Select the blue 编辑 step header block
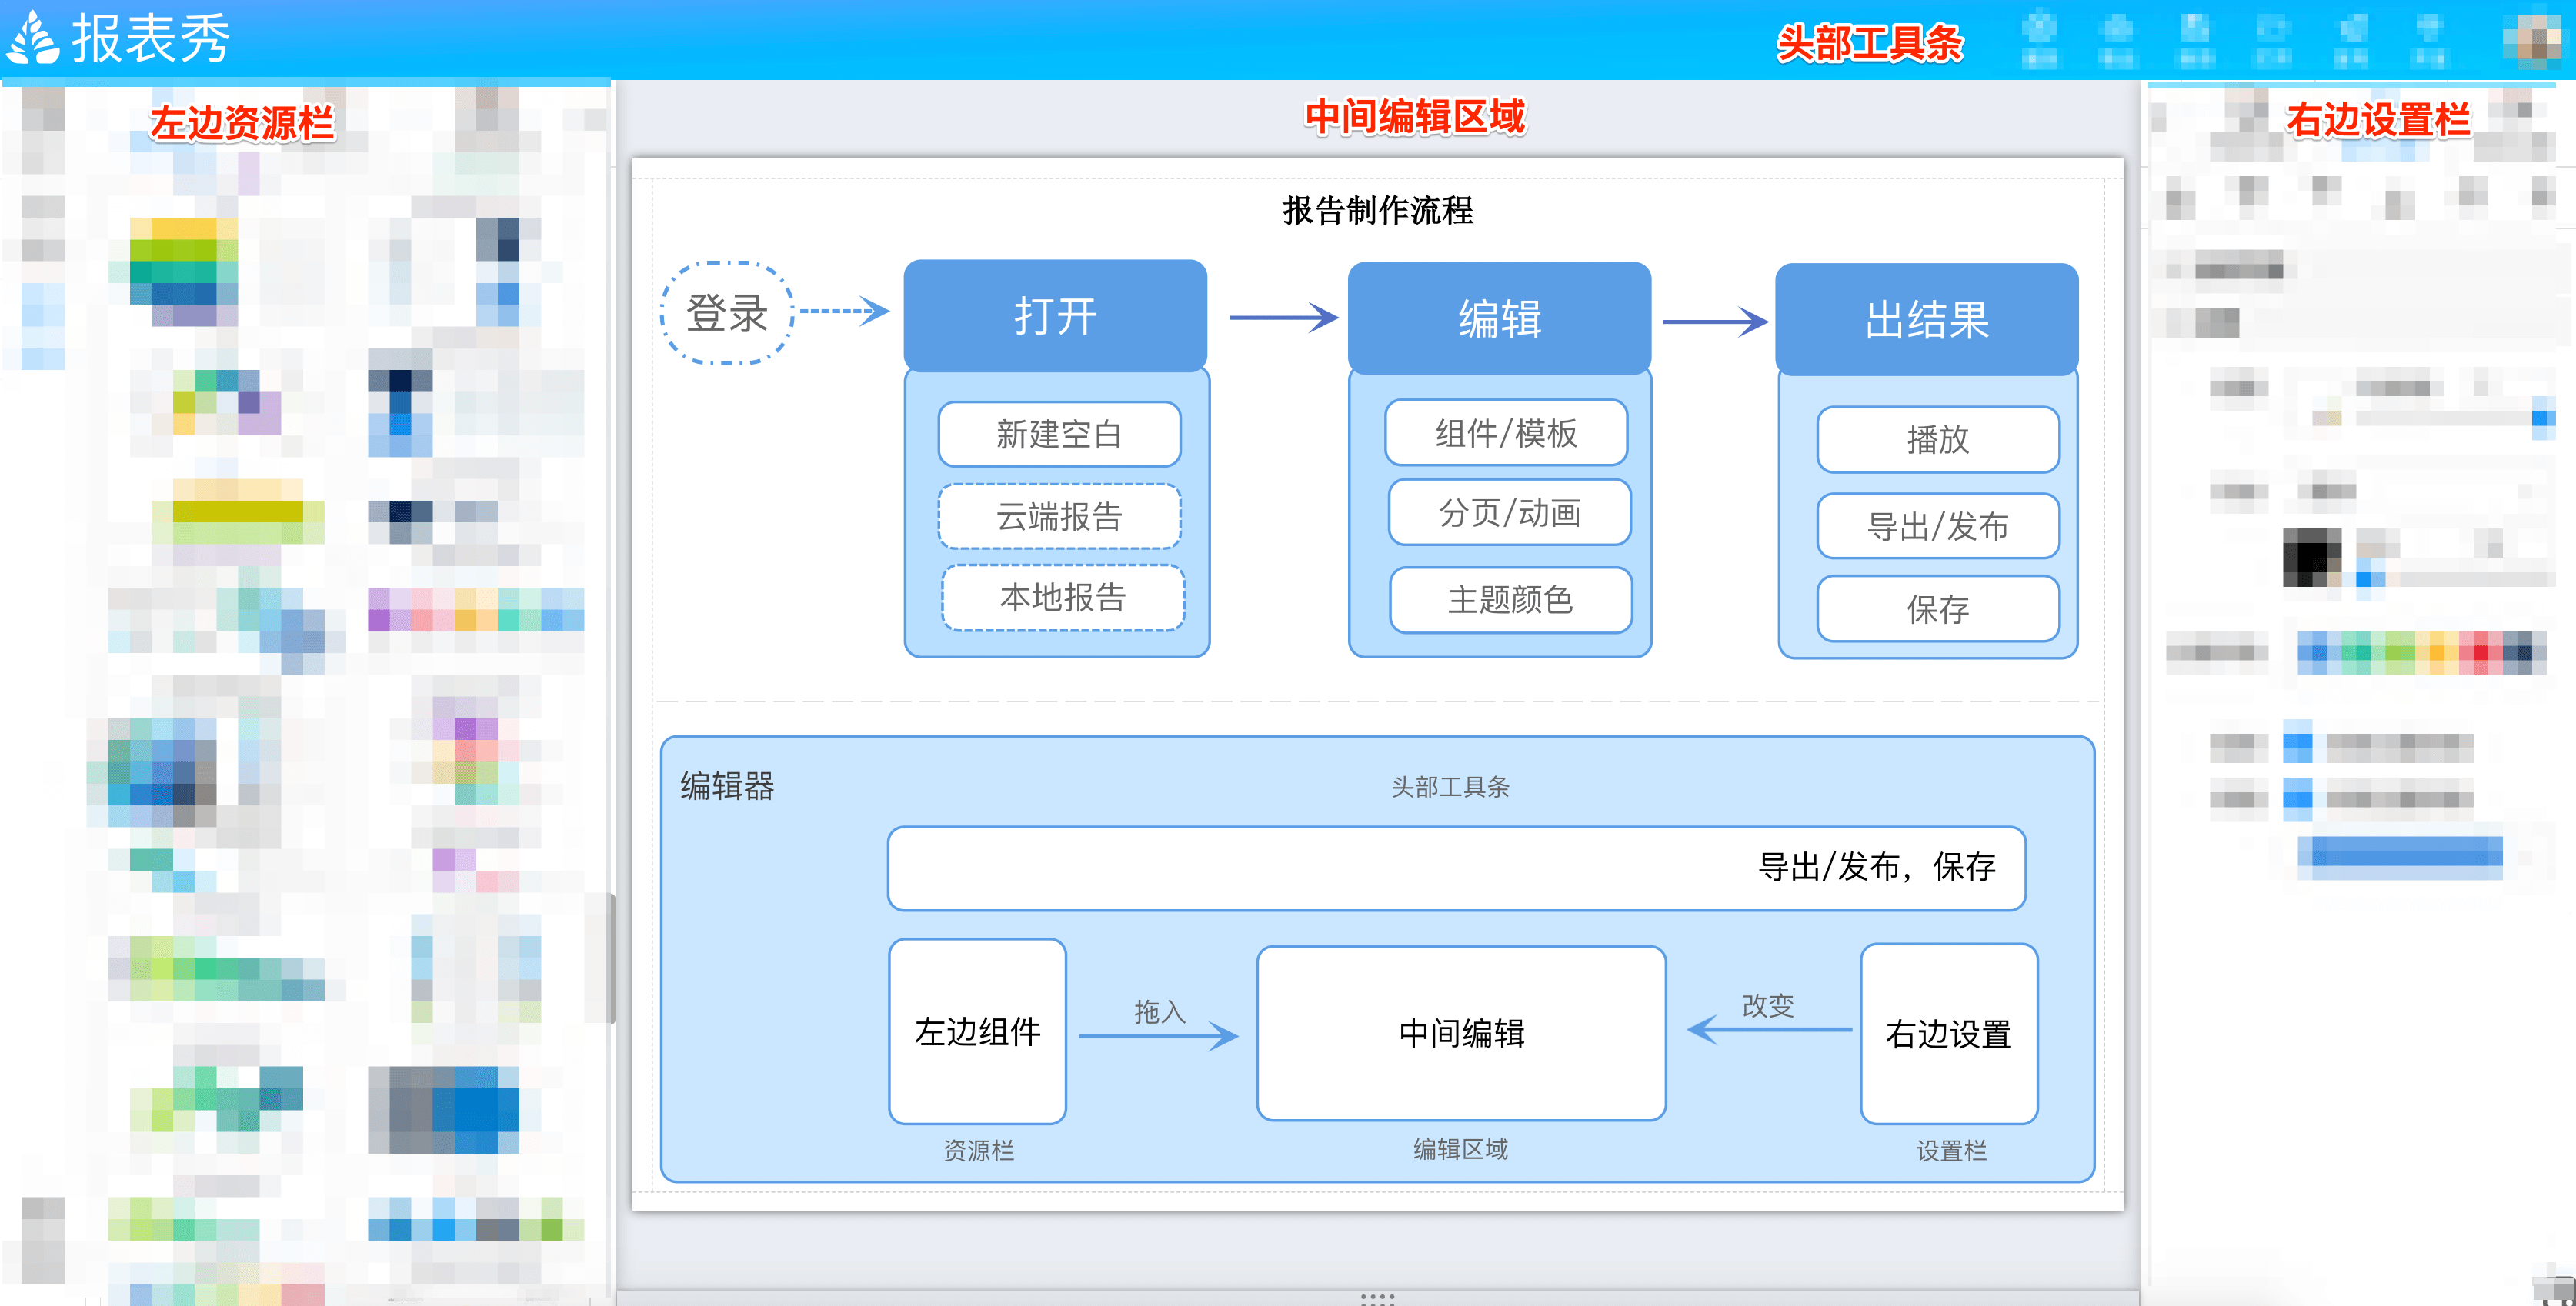 1499,319
